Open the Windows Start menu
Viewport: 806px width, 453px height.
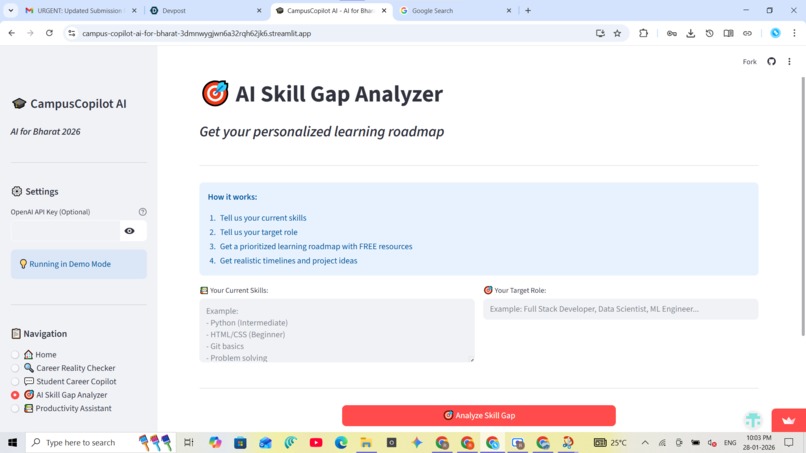coord(12,442)
